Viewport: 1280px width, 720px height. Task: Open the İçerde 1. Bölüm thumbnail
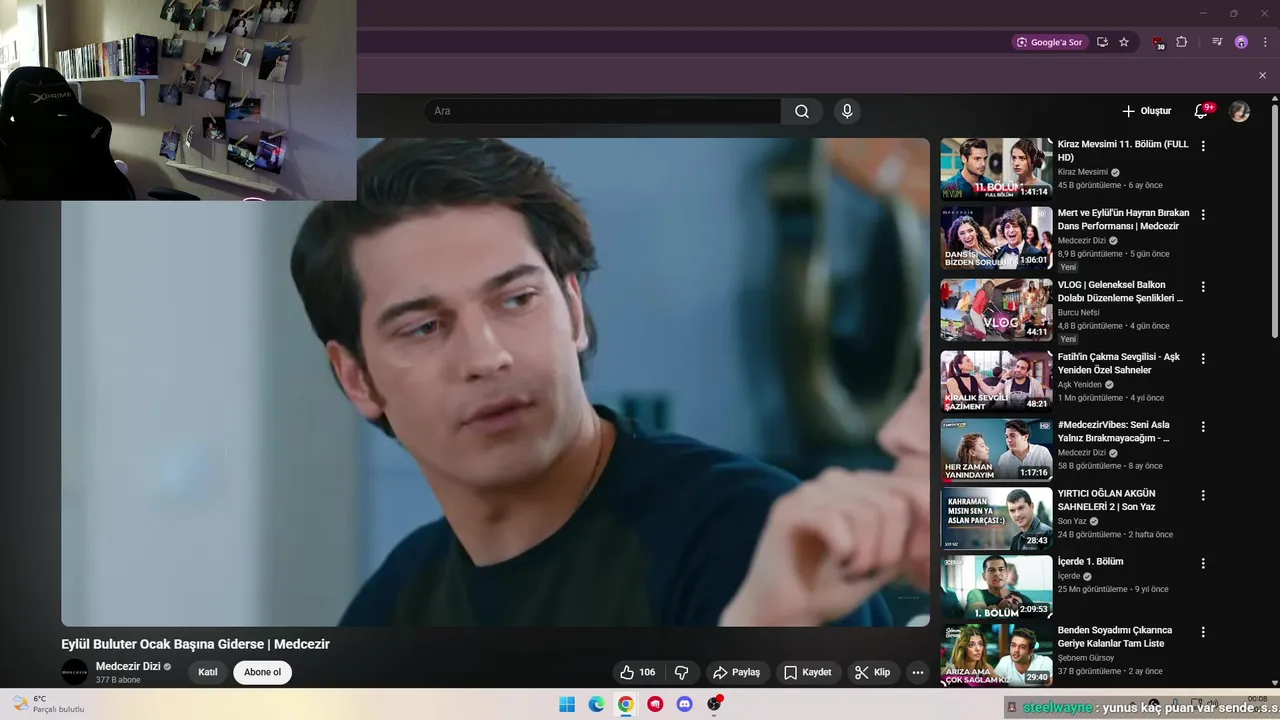(x=996, y=587)
